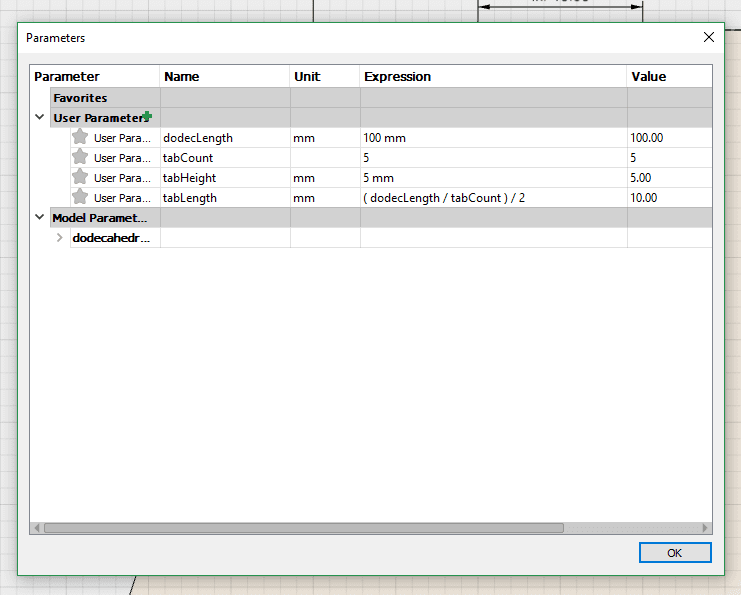Edit the '100 mm' expression cell
Image resolution: width=741 pixels, height=595 pixels.
point(493,138)
